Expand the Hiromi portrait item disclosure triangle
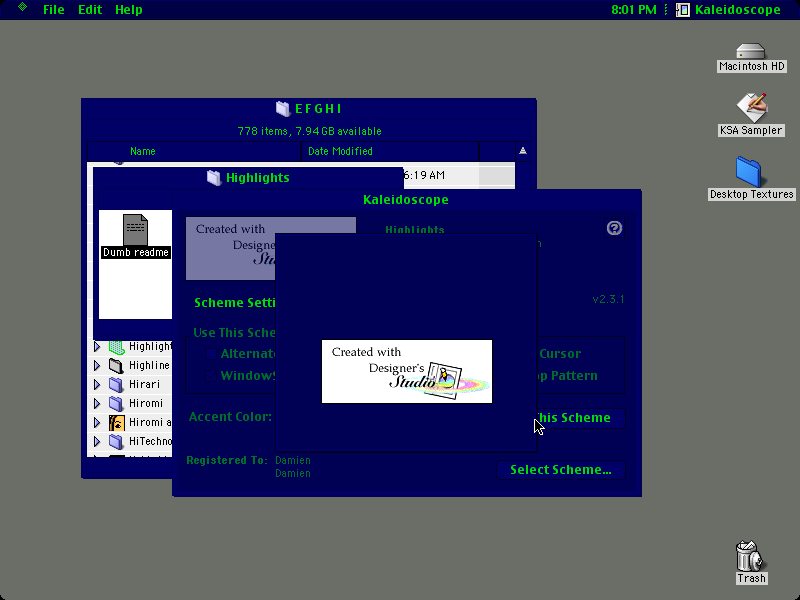Image resolution: width=800 pixels, height=600 pixels. 97,422
